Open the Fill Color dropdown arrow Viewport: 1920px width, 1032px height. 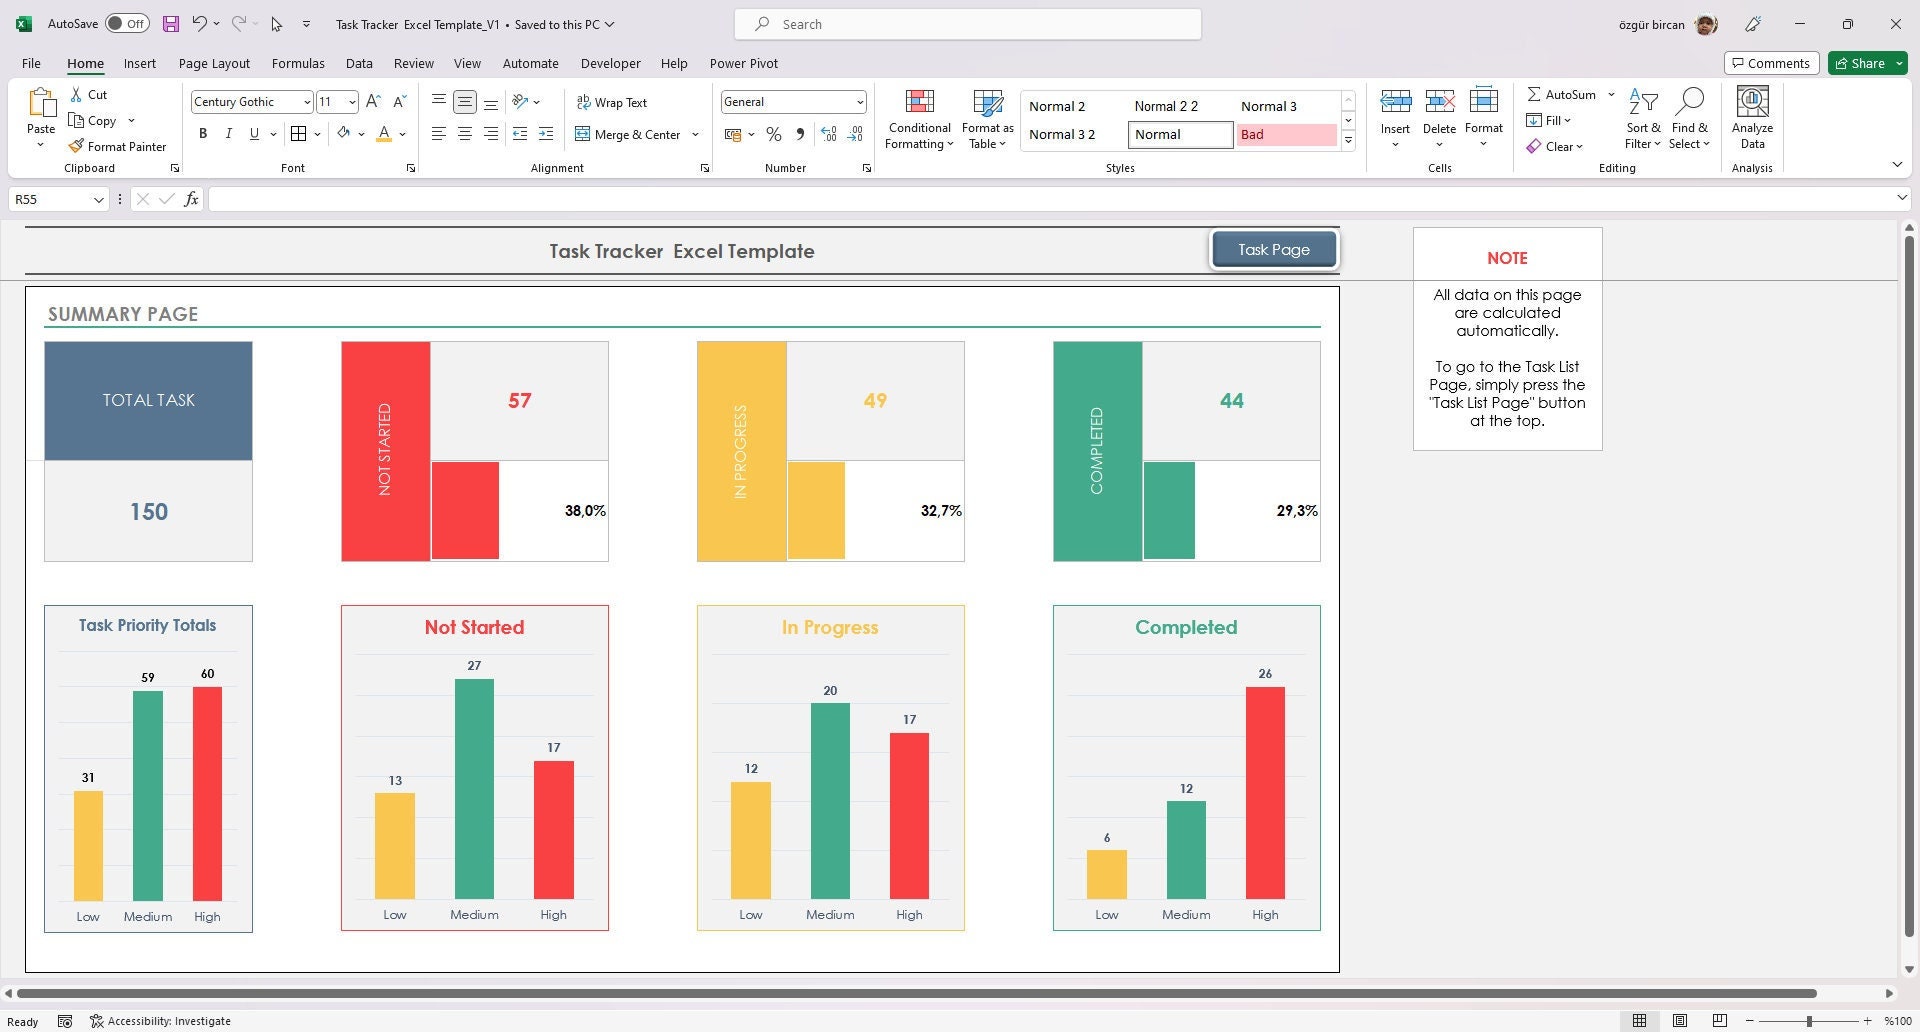click(362, 134)
